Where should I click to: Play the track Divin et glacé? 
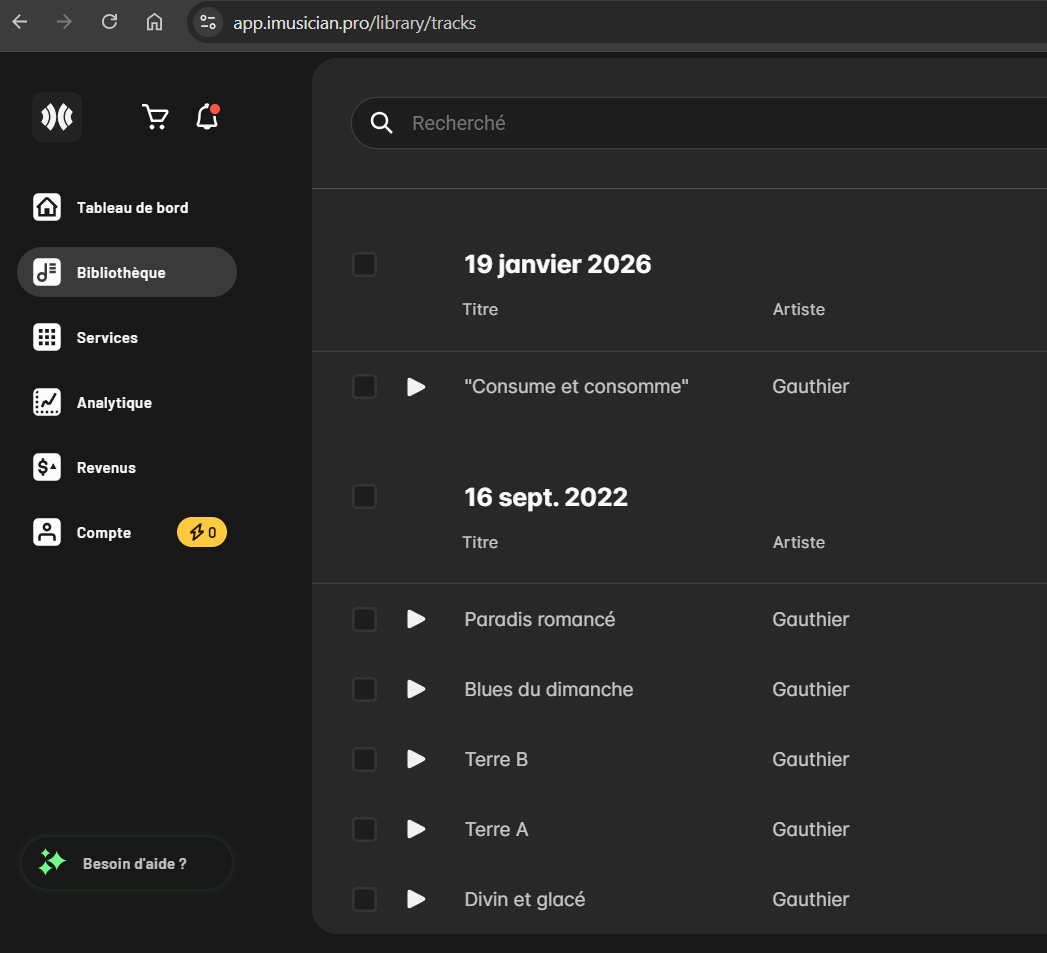click(x=416, y=900)
